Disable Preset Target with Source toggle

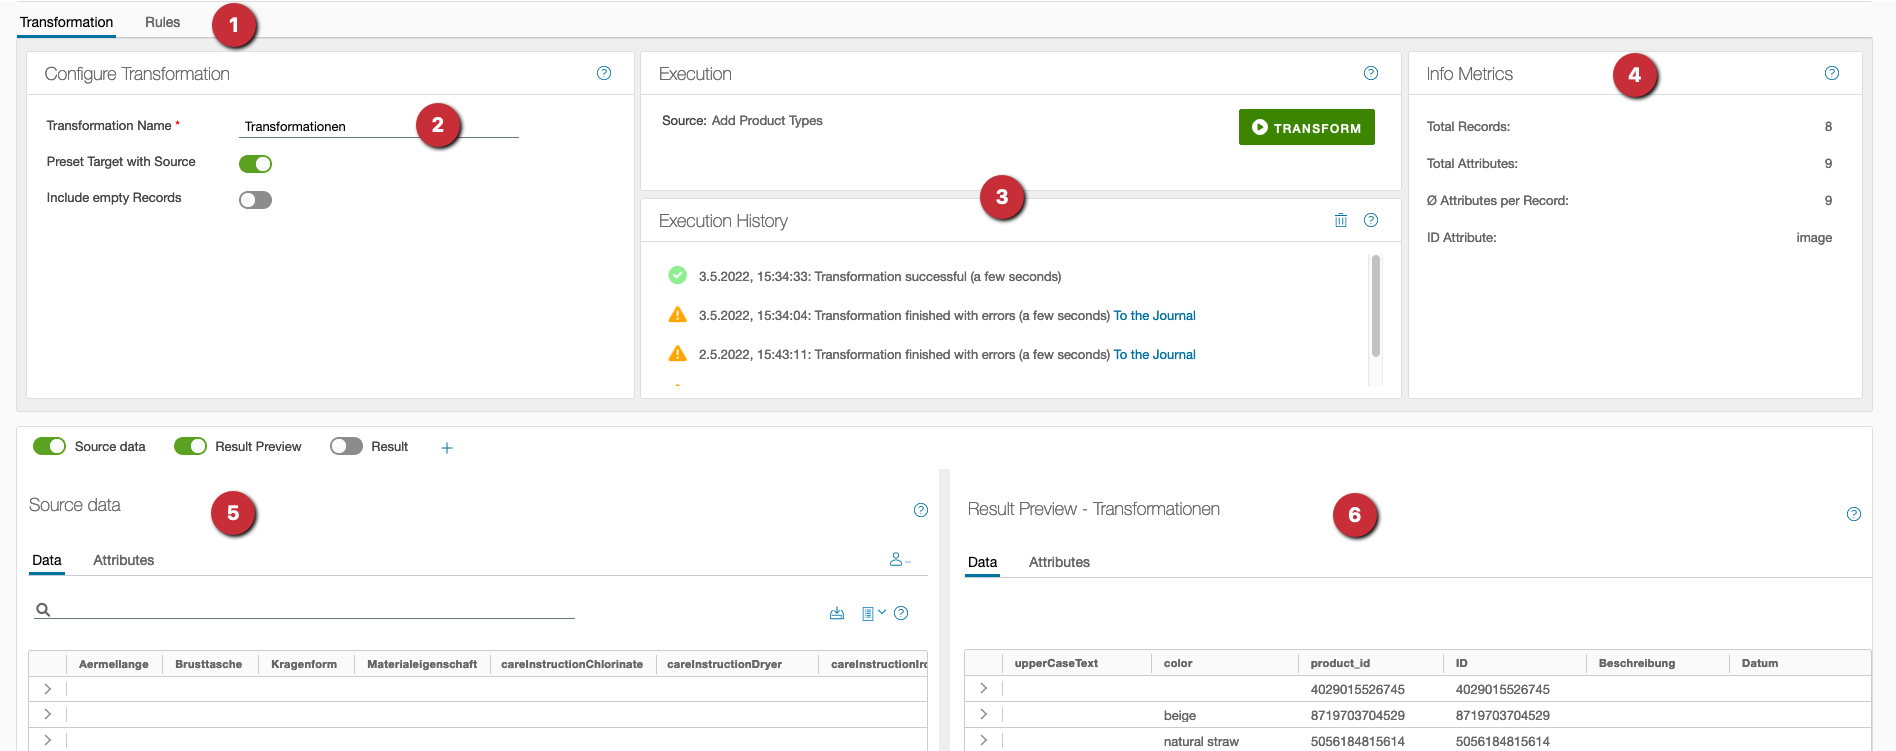256,164
